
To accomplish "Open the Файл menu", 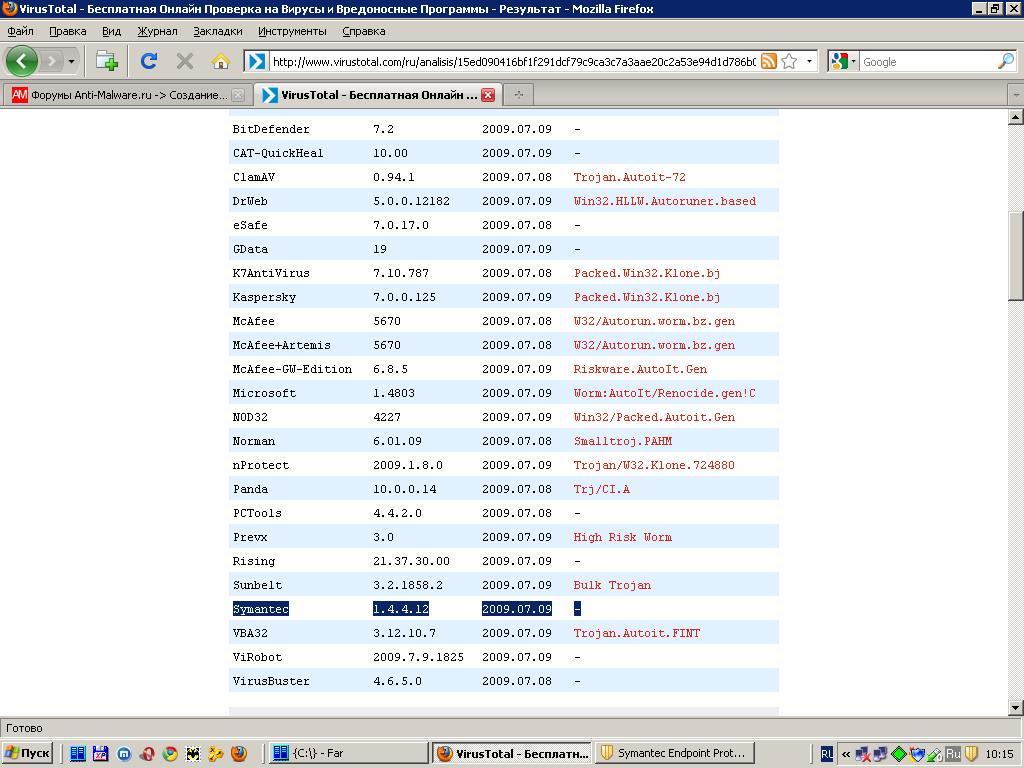I will coord(20,31).
